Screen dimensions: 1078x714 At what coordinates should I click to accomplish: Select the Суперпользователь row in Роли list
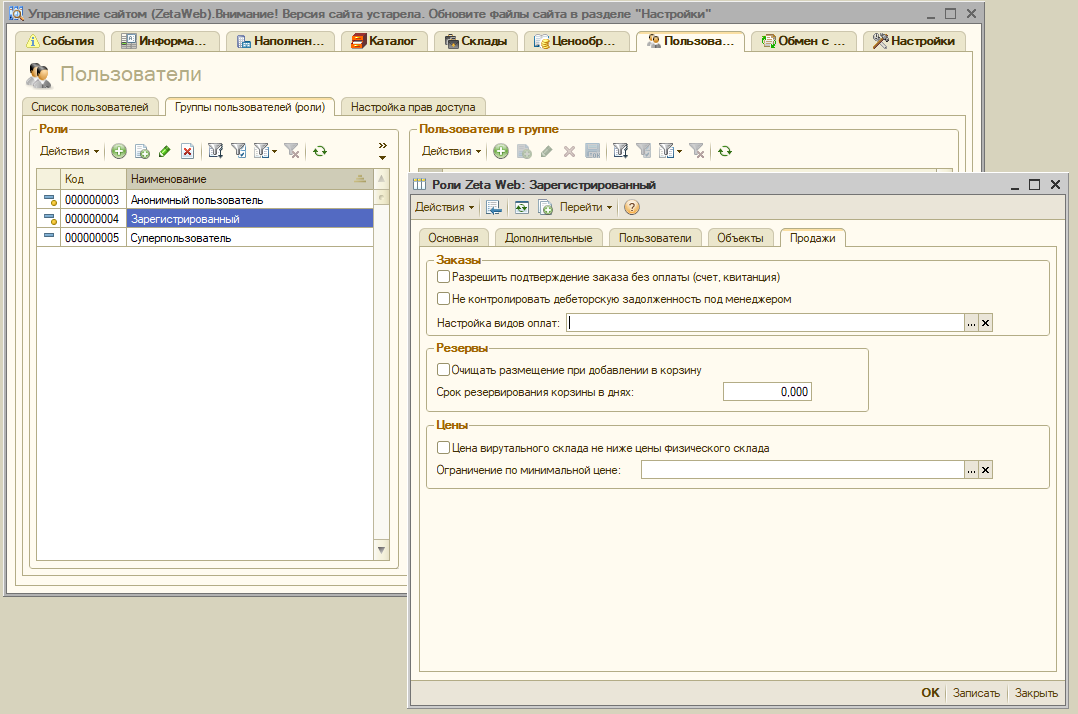205,238
